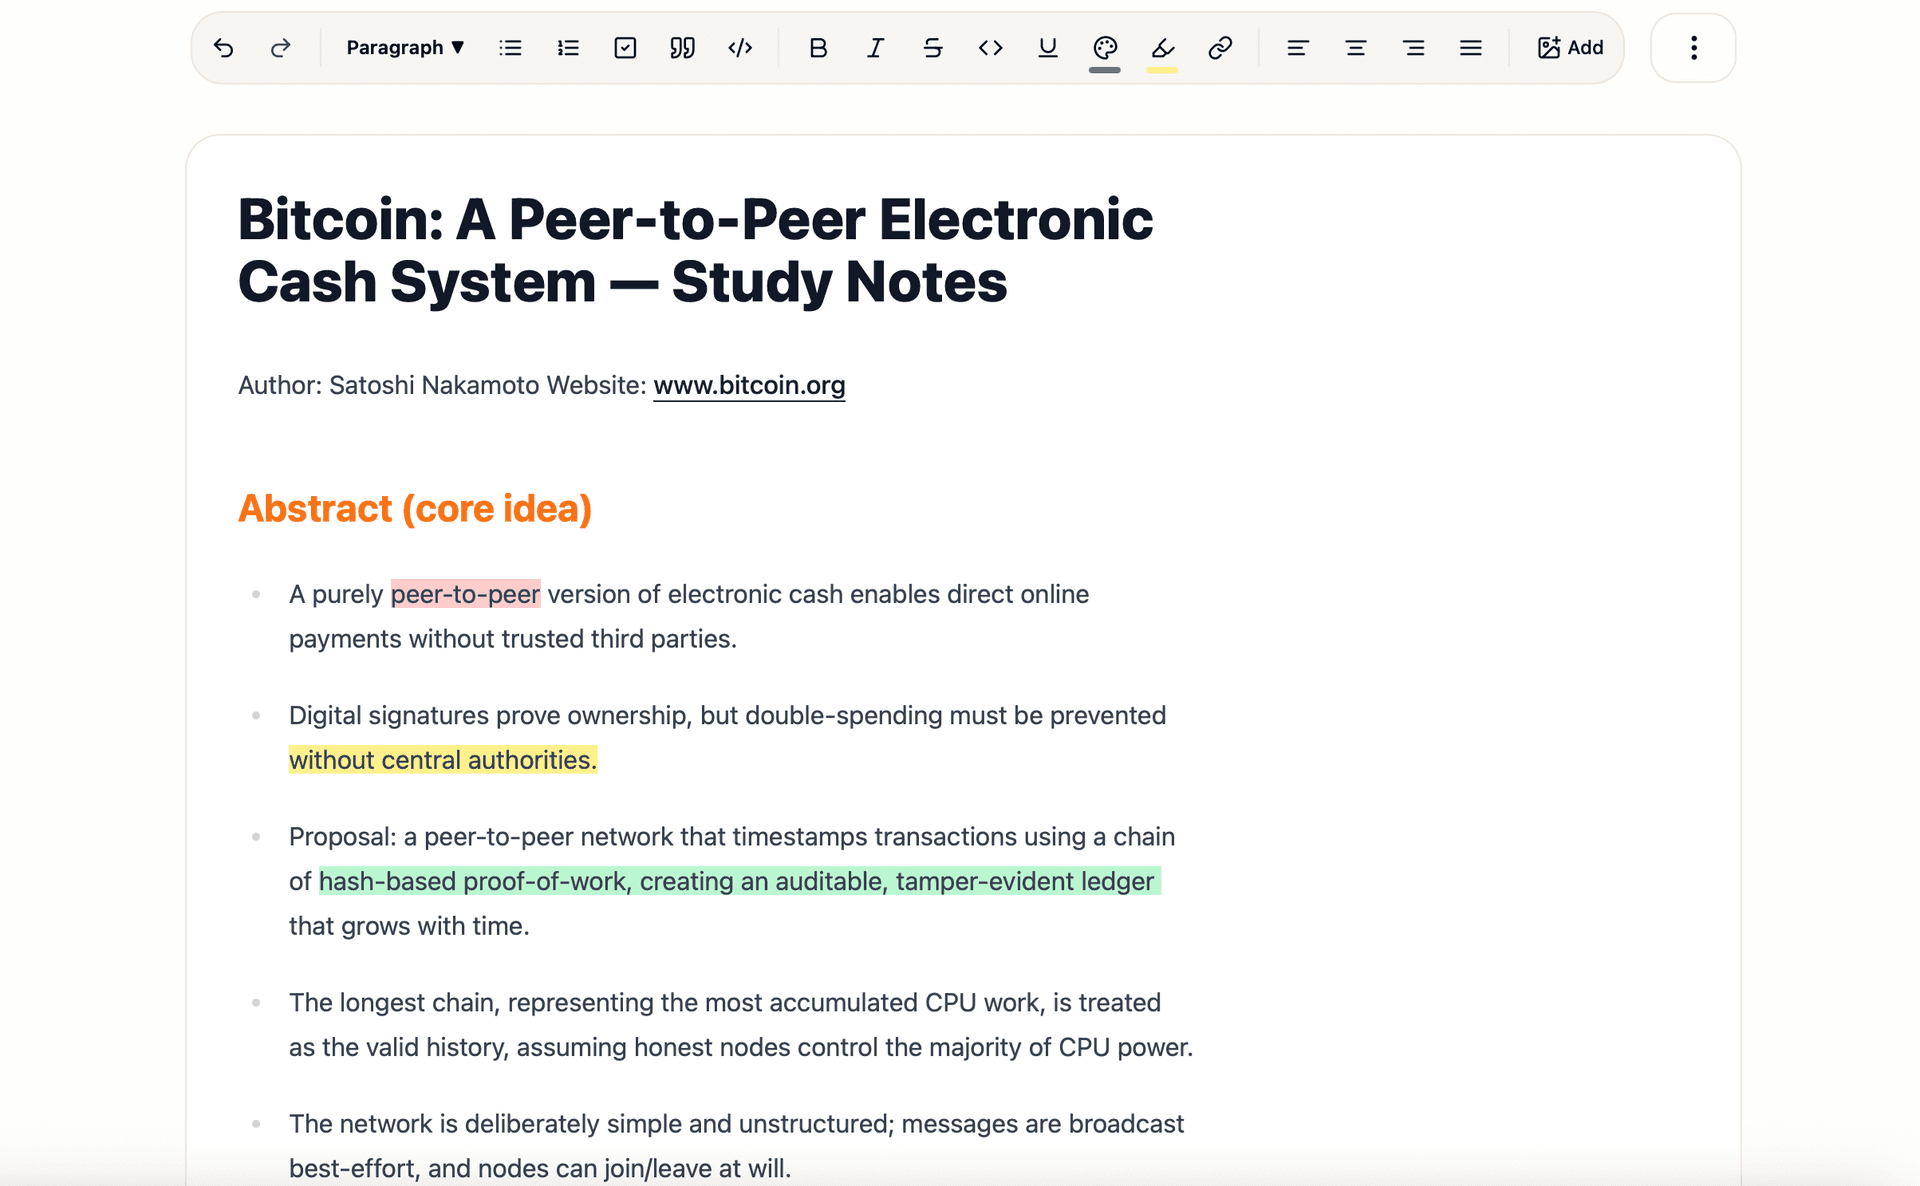Screen dimensions: 1920x1186
Task: Apply a numbered list
Action: coord(567,47)
